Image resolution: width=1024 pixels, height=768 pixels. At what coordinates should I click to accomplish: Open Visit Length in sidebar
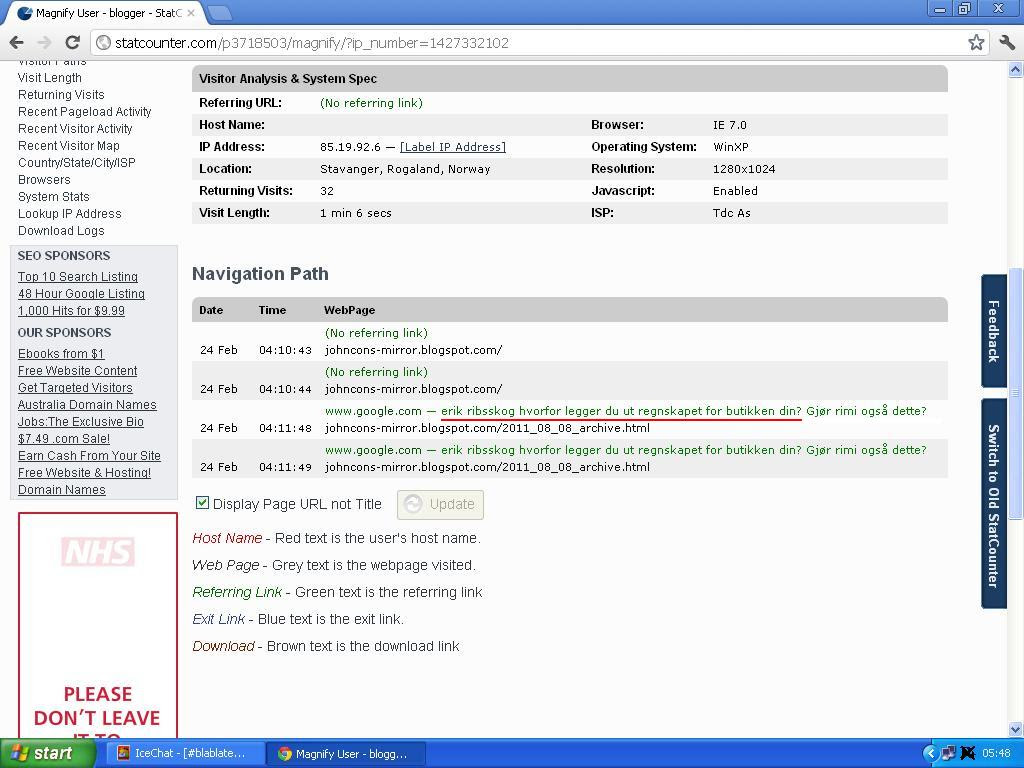coord(50,78)
